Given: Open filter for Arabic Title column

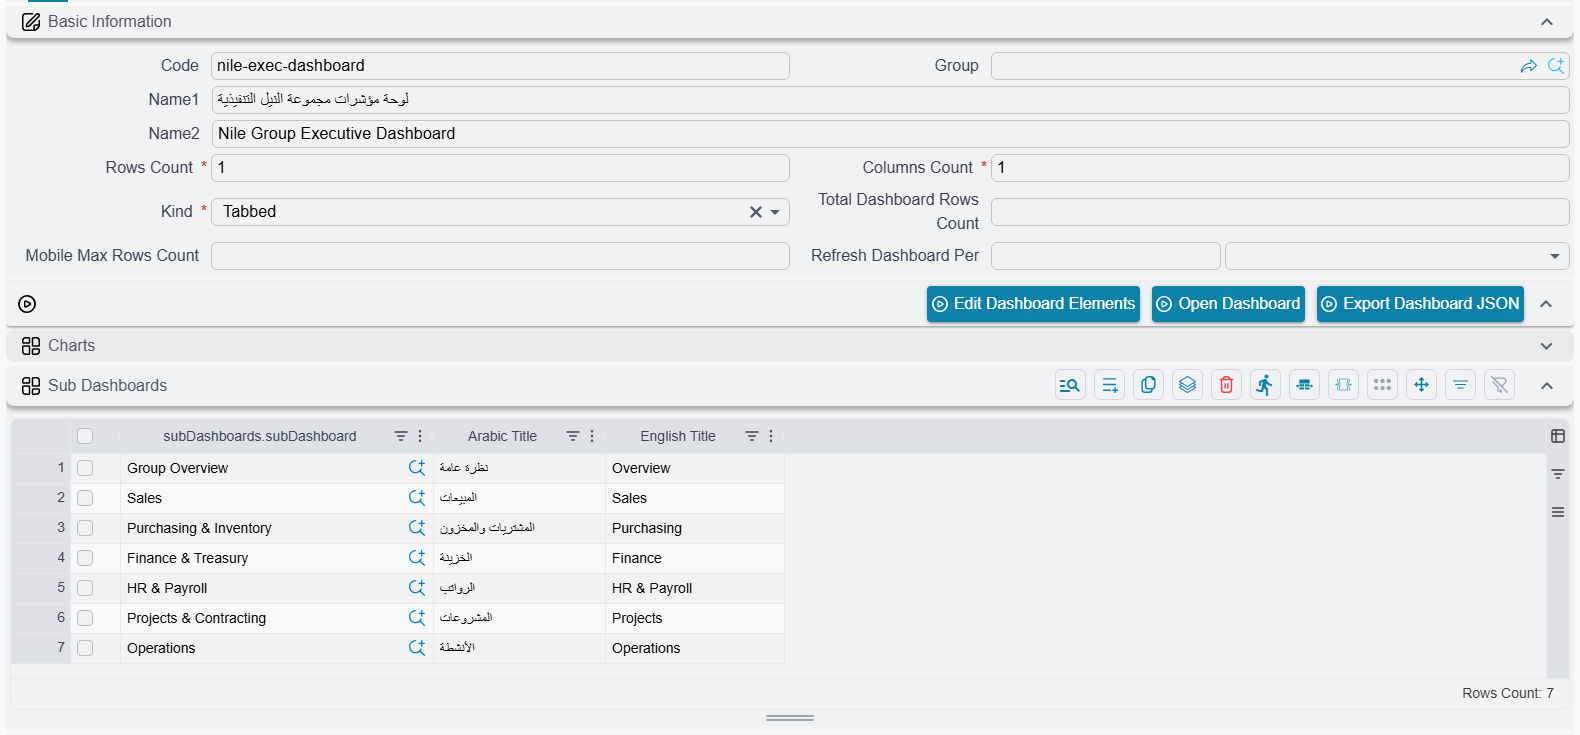Looking at the screenshot, I should [573, 436].
